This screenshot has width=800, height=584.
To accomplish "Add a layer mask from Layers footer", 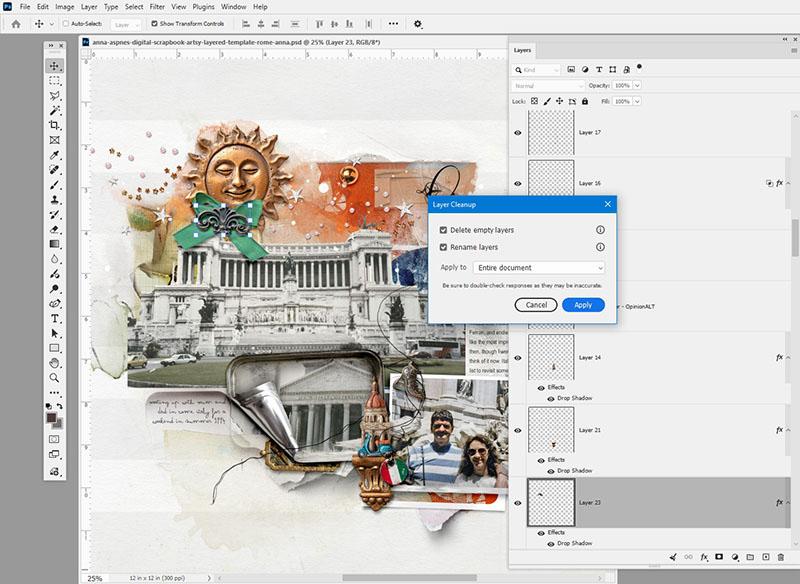I will pos(719,557).
